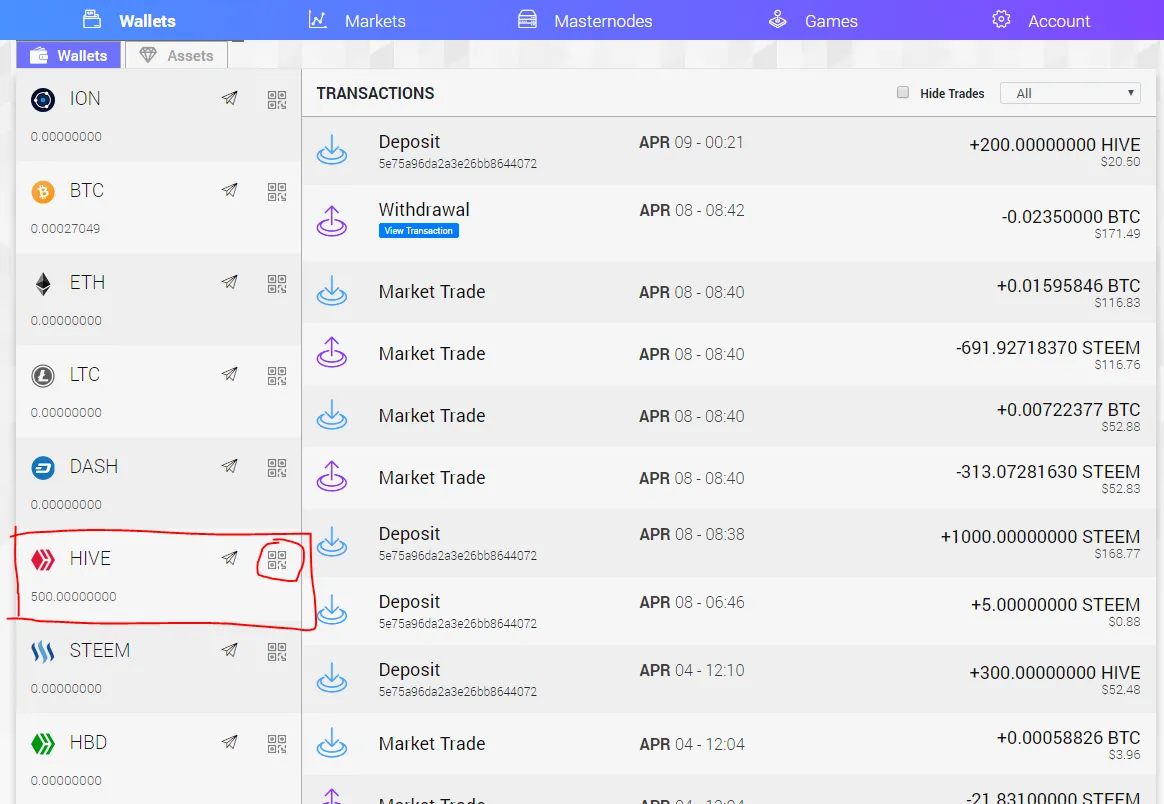Open send for LTC wallet
The width and height of the screenshot is (1164, 804).
tap(229, 374)
